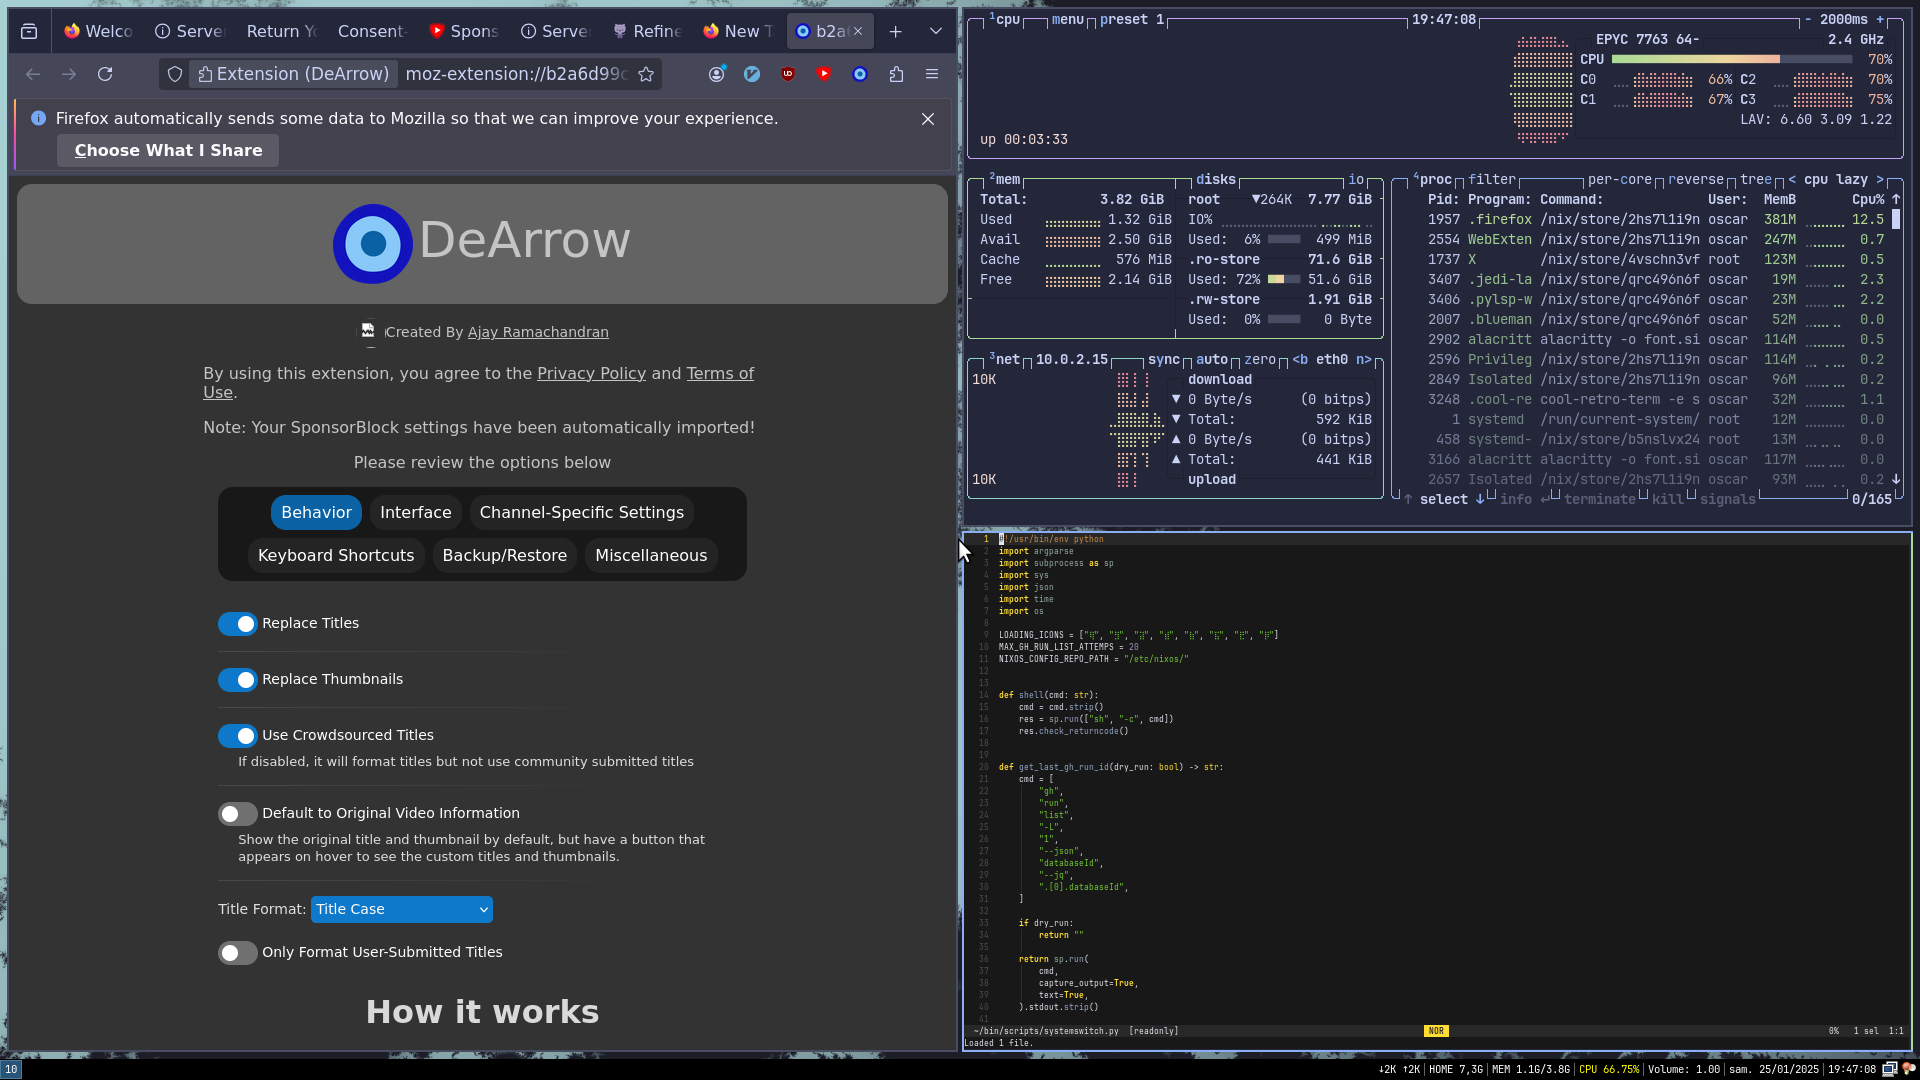Click the btop process list scrollbar thumb
1920x1080 pixels.
point(1896,220)
